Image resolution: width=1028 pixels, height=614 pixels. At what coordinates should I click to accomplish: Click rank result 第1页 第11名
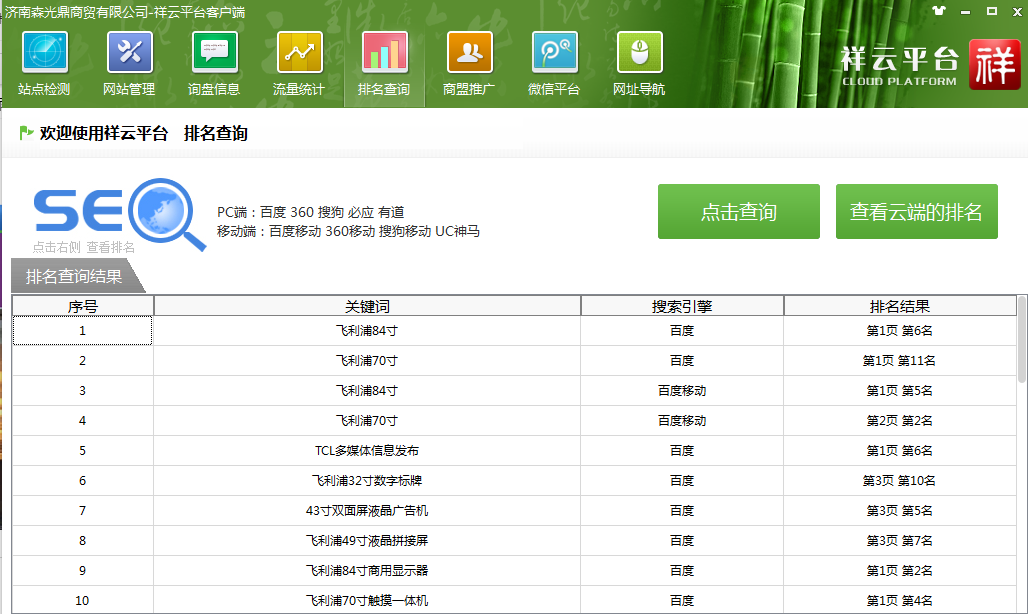click(900, 361)
